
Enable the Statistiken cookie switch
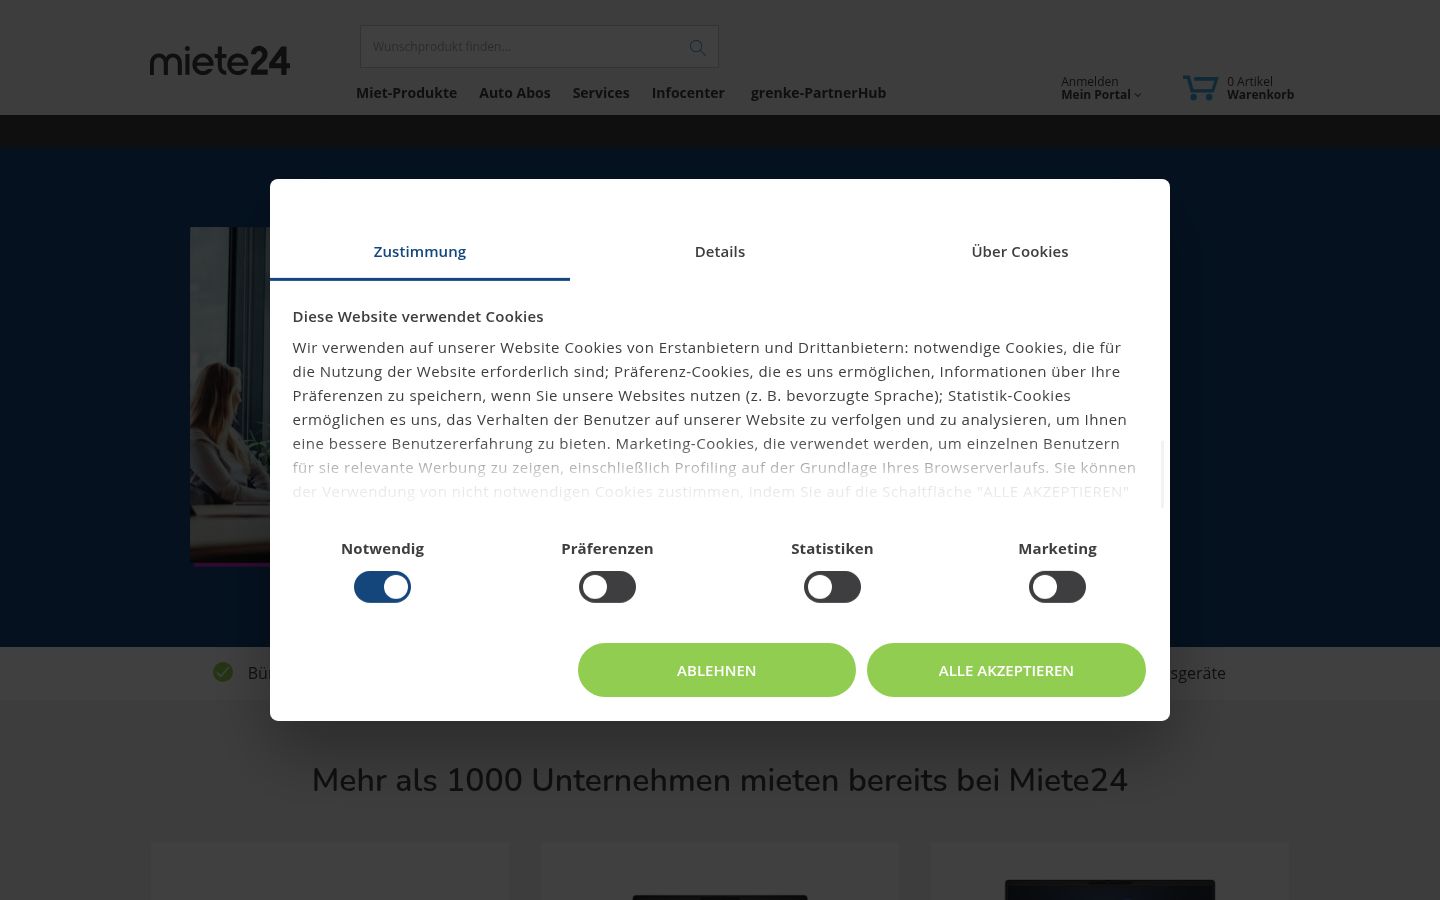pos(832,587)
